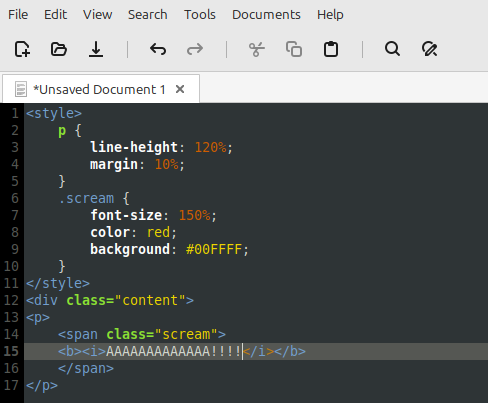Screen dimensions: 488x403
Task: Click the closing </style> tag
Action: coord(58,283)
